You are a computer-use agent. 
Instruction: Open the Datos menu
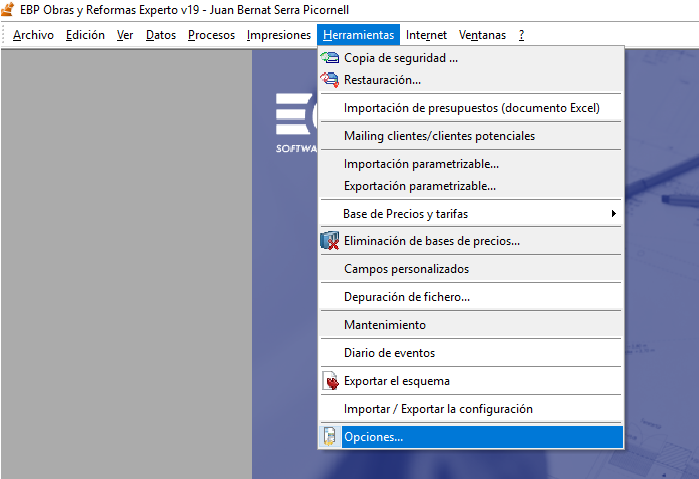click(x=161, y=35)
